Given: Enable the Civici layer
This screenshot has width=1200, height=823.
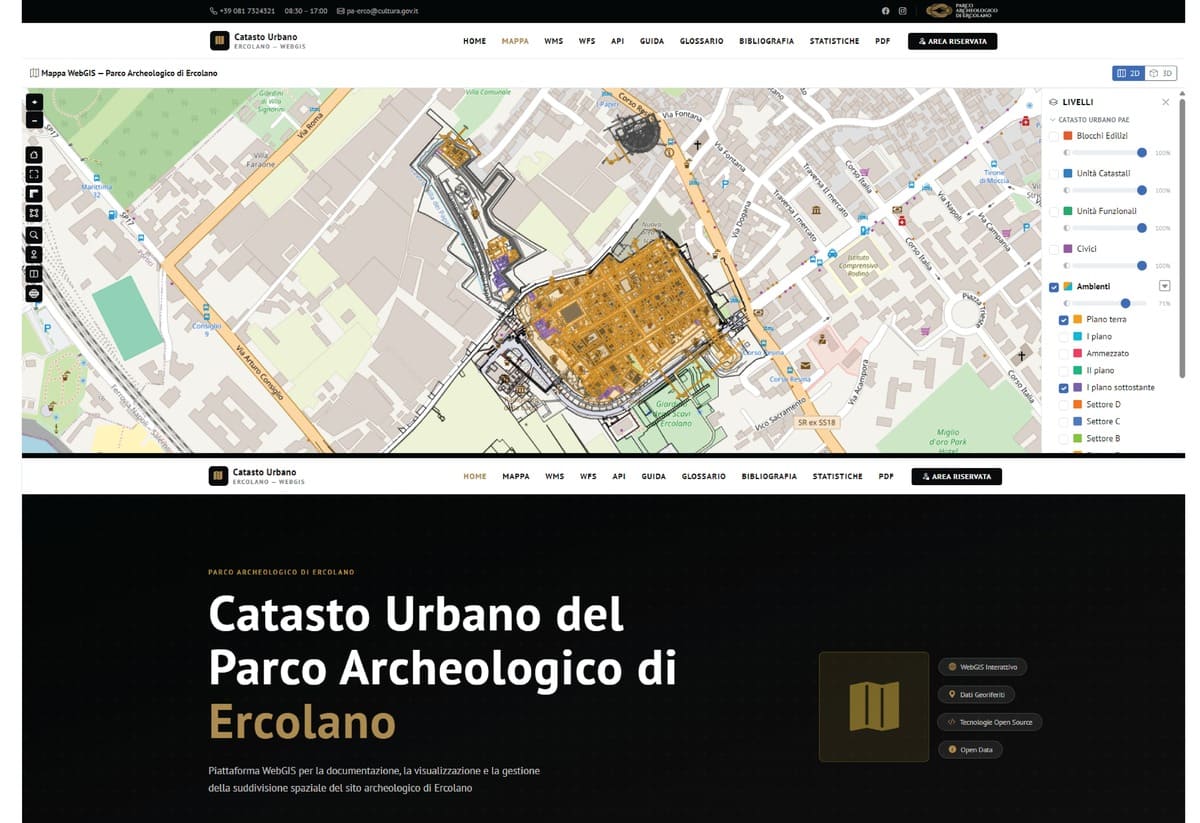Looking at the screenshot, I should point(1053,248).
